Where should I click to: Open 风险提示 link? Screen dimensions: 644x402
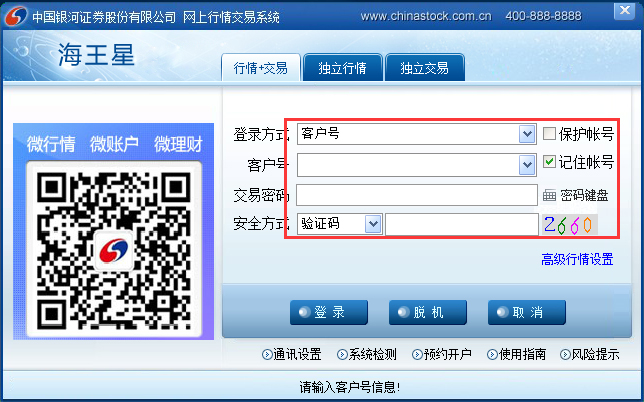point(590,354)
